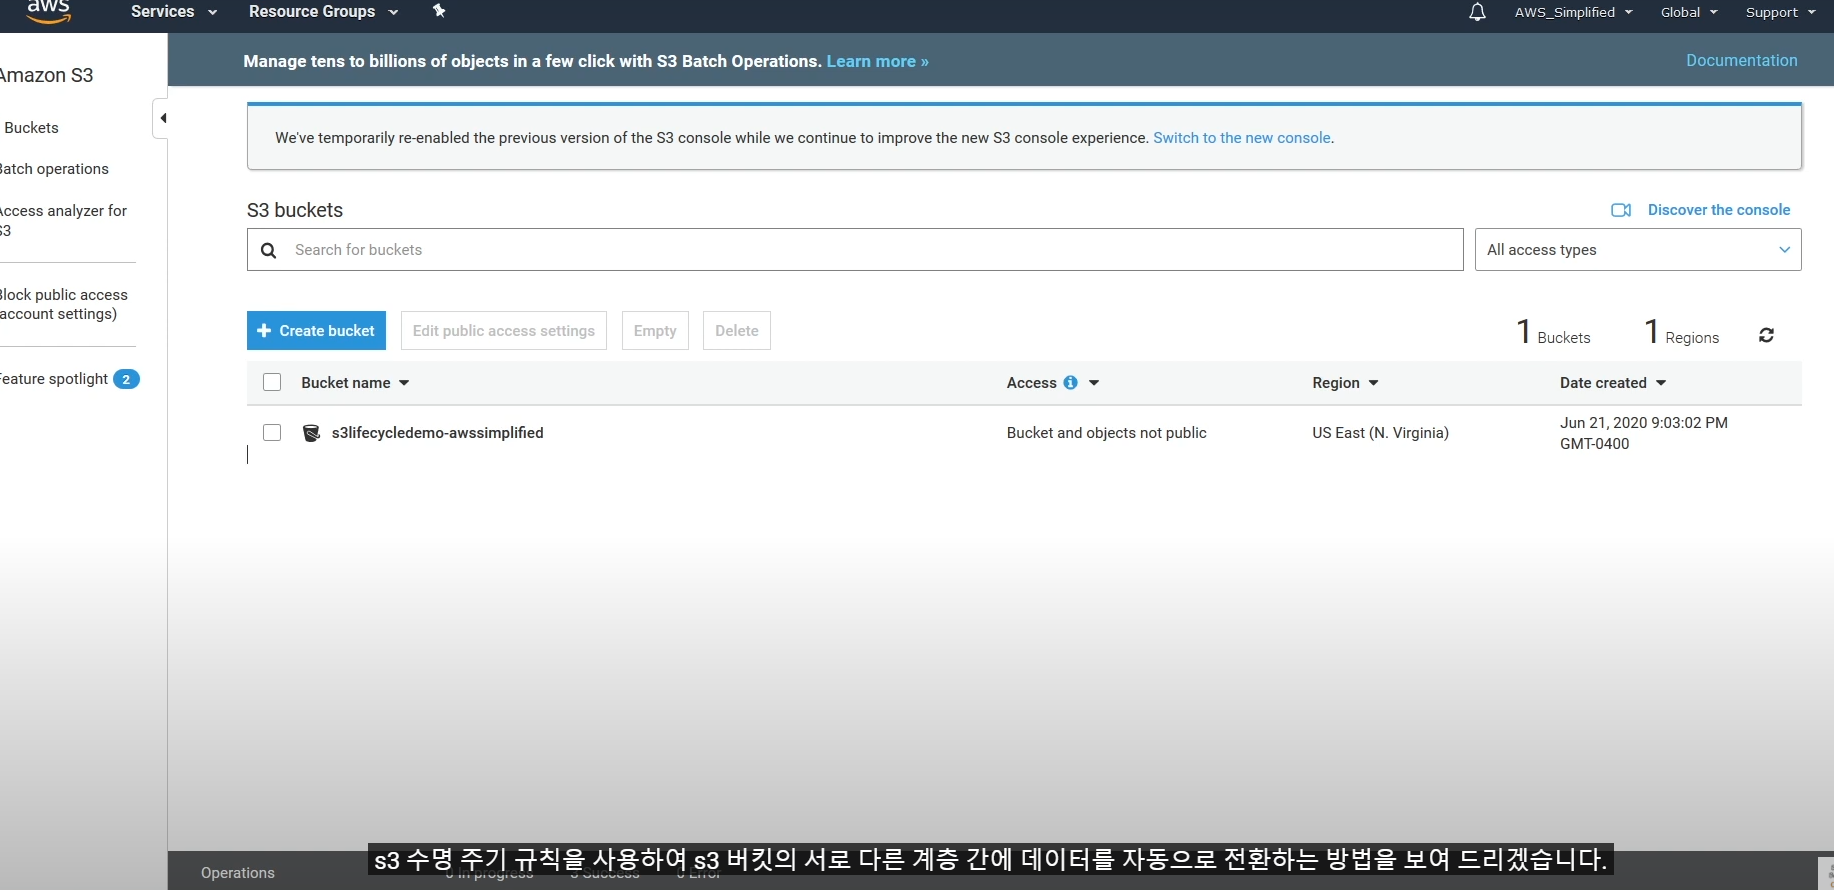Click the pin shortcut icon in navbar
The width and height of the screenshot is (1834, 890).
(x=438, y=11)
